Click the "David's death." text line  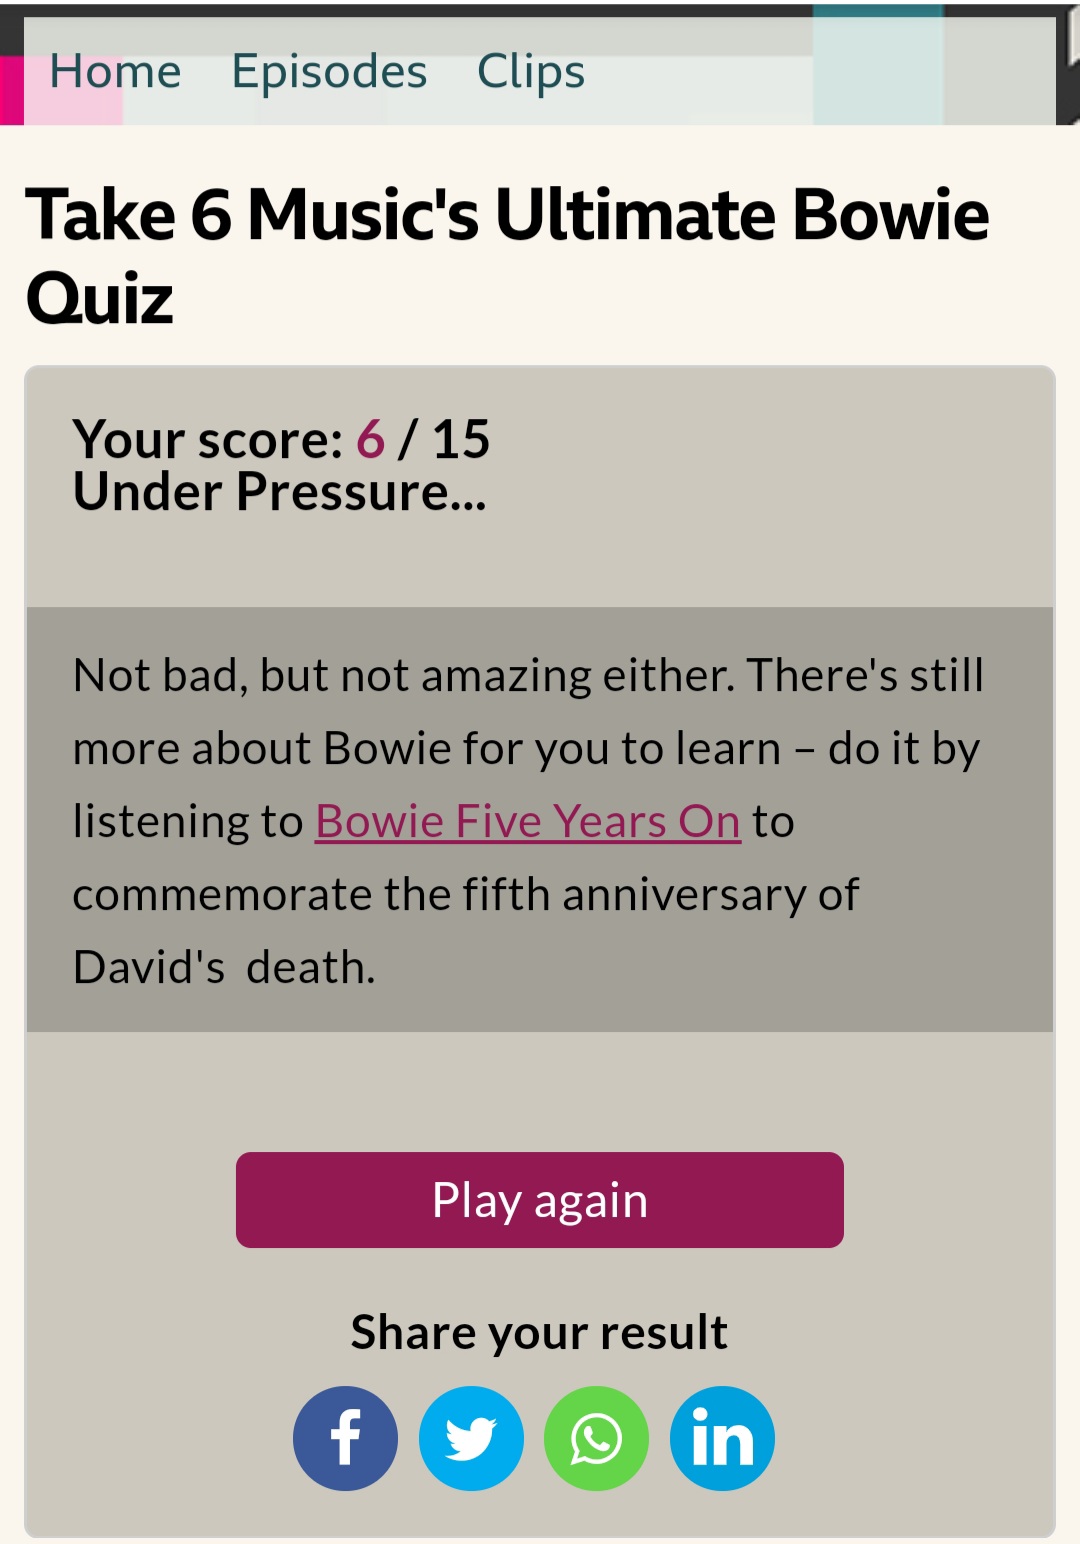tap(224, 967)
